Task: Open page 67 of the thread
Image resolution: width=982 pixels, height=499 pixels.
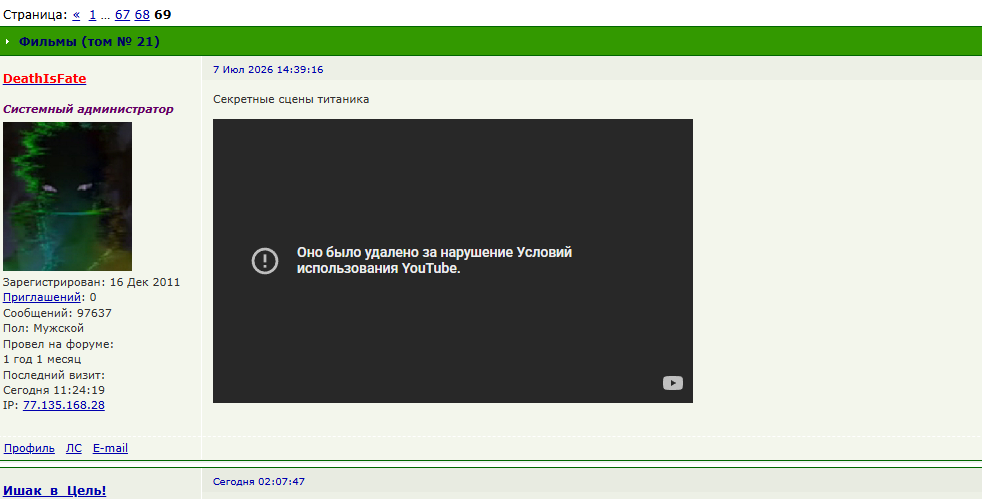Action: pos(122,14)
